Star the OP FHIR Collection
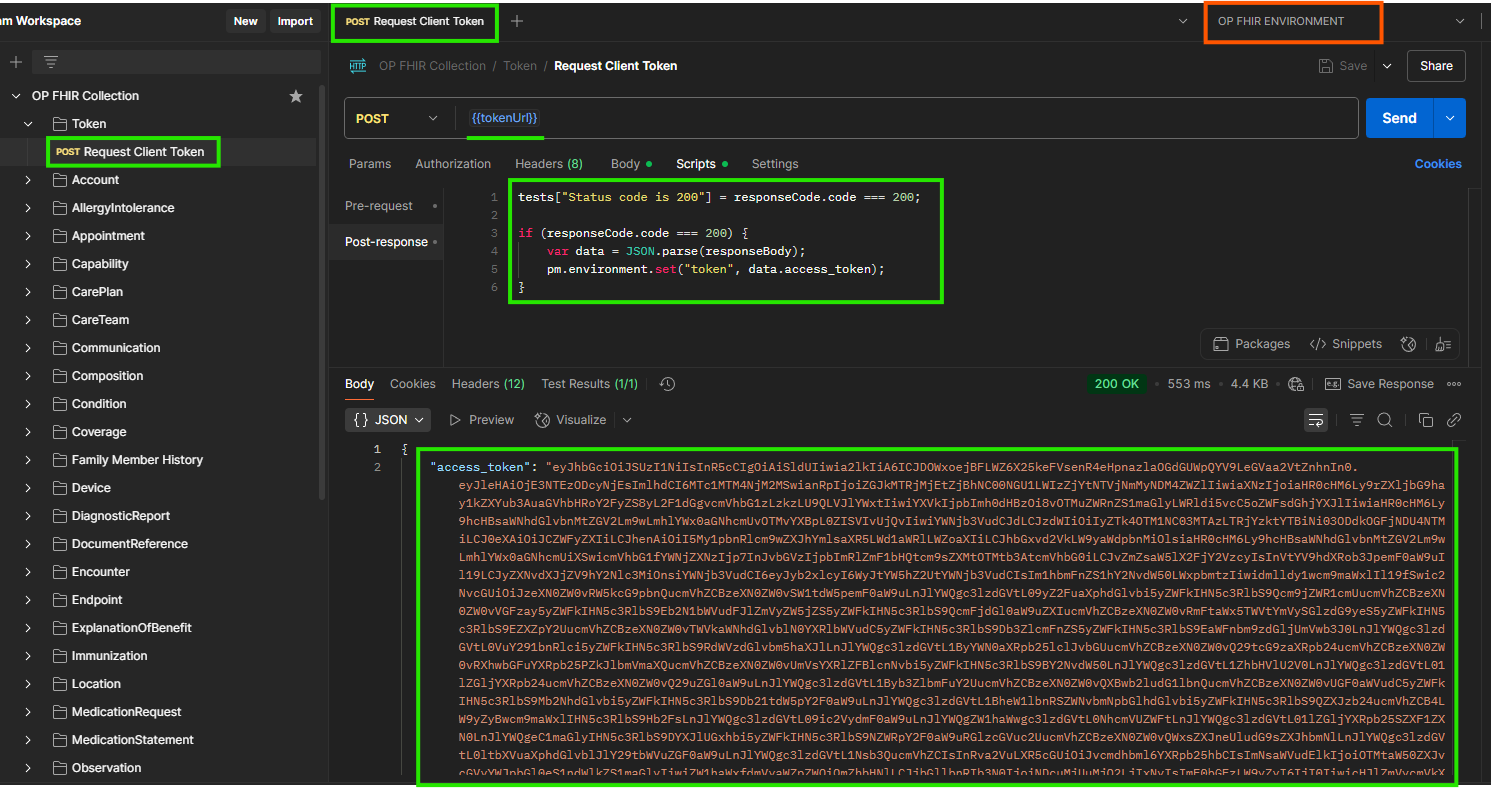1491x788 pixels. [296, 96]
